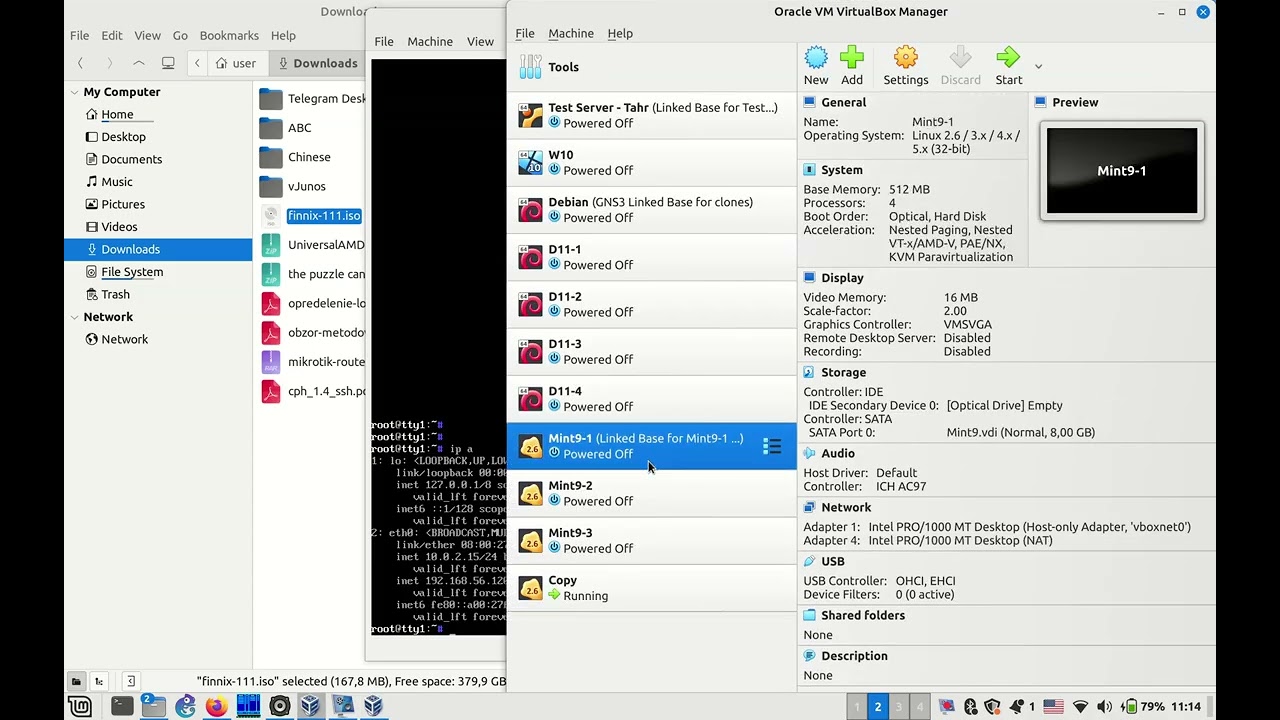Select the Test Server - Tahr VM
1280x720 pixels.
tap(652, 115)
